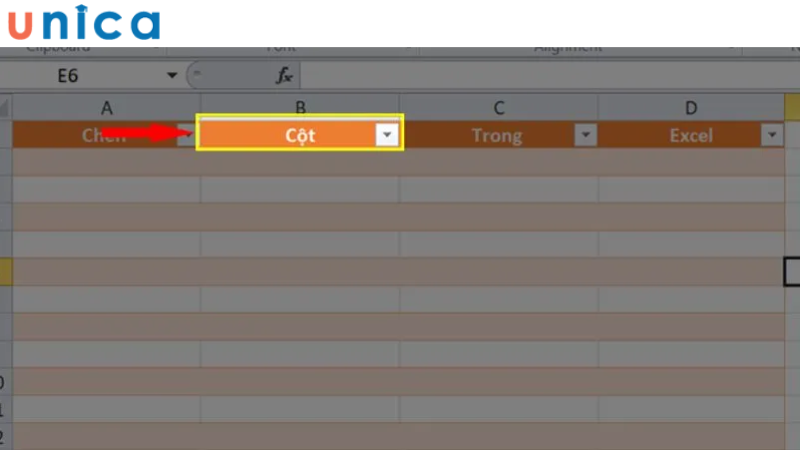The width and height of the screenshot is (800, 450).
Task: Click the Cột table header cell
Action: pyautogui.click(x=290, y=136)
